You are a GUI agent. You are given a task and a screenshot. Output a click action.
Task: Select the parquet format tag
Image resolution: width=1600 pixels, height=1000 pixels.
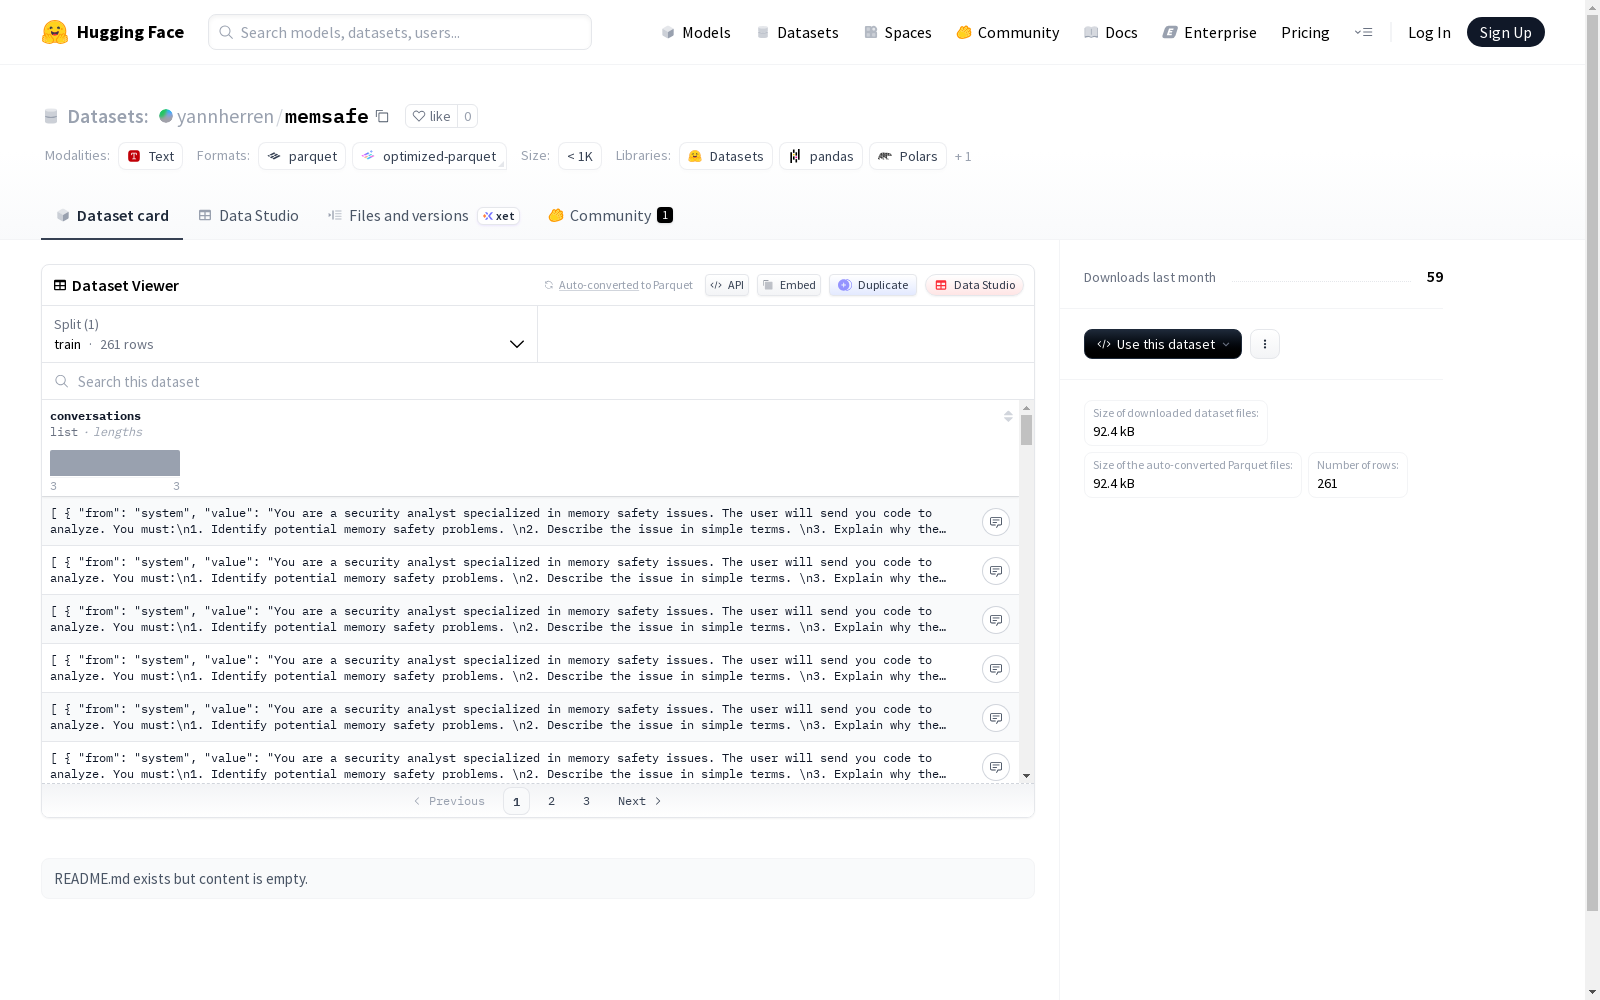pyautogui.click(x=302, y=156)
